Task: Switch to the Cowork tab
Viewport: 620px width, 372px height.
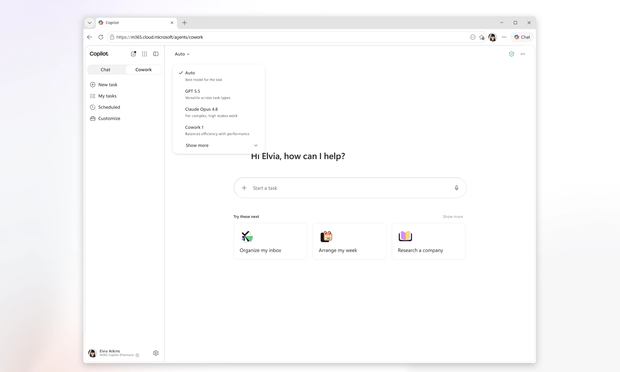Action: 144,70
